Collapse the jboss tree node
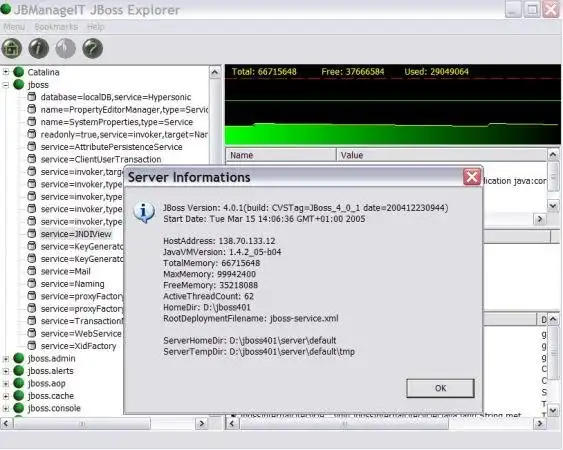The width and height of the screenshot is (563, 450). click(x=6, y=85)
